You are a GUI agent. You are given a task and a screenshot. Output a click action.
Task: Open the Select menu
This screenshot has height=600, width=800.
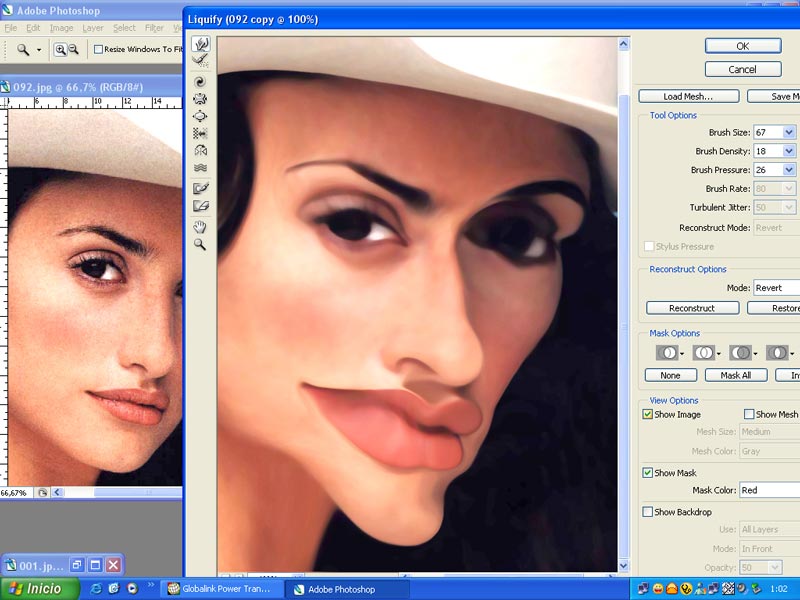pyautogui.click(x=124, y=28)
